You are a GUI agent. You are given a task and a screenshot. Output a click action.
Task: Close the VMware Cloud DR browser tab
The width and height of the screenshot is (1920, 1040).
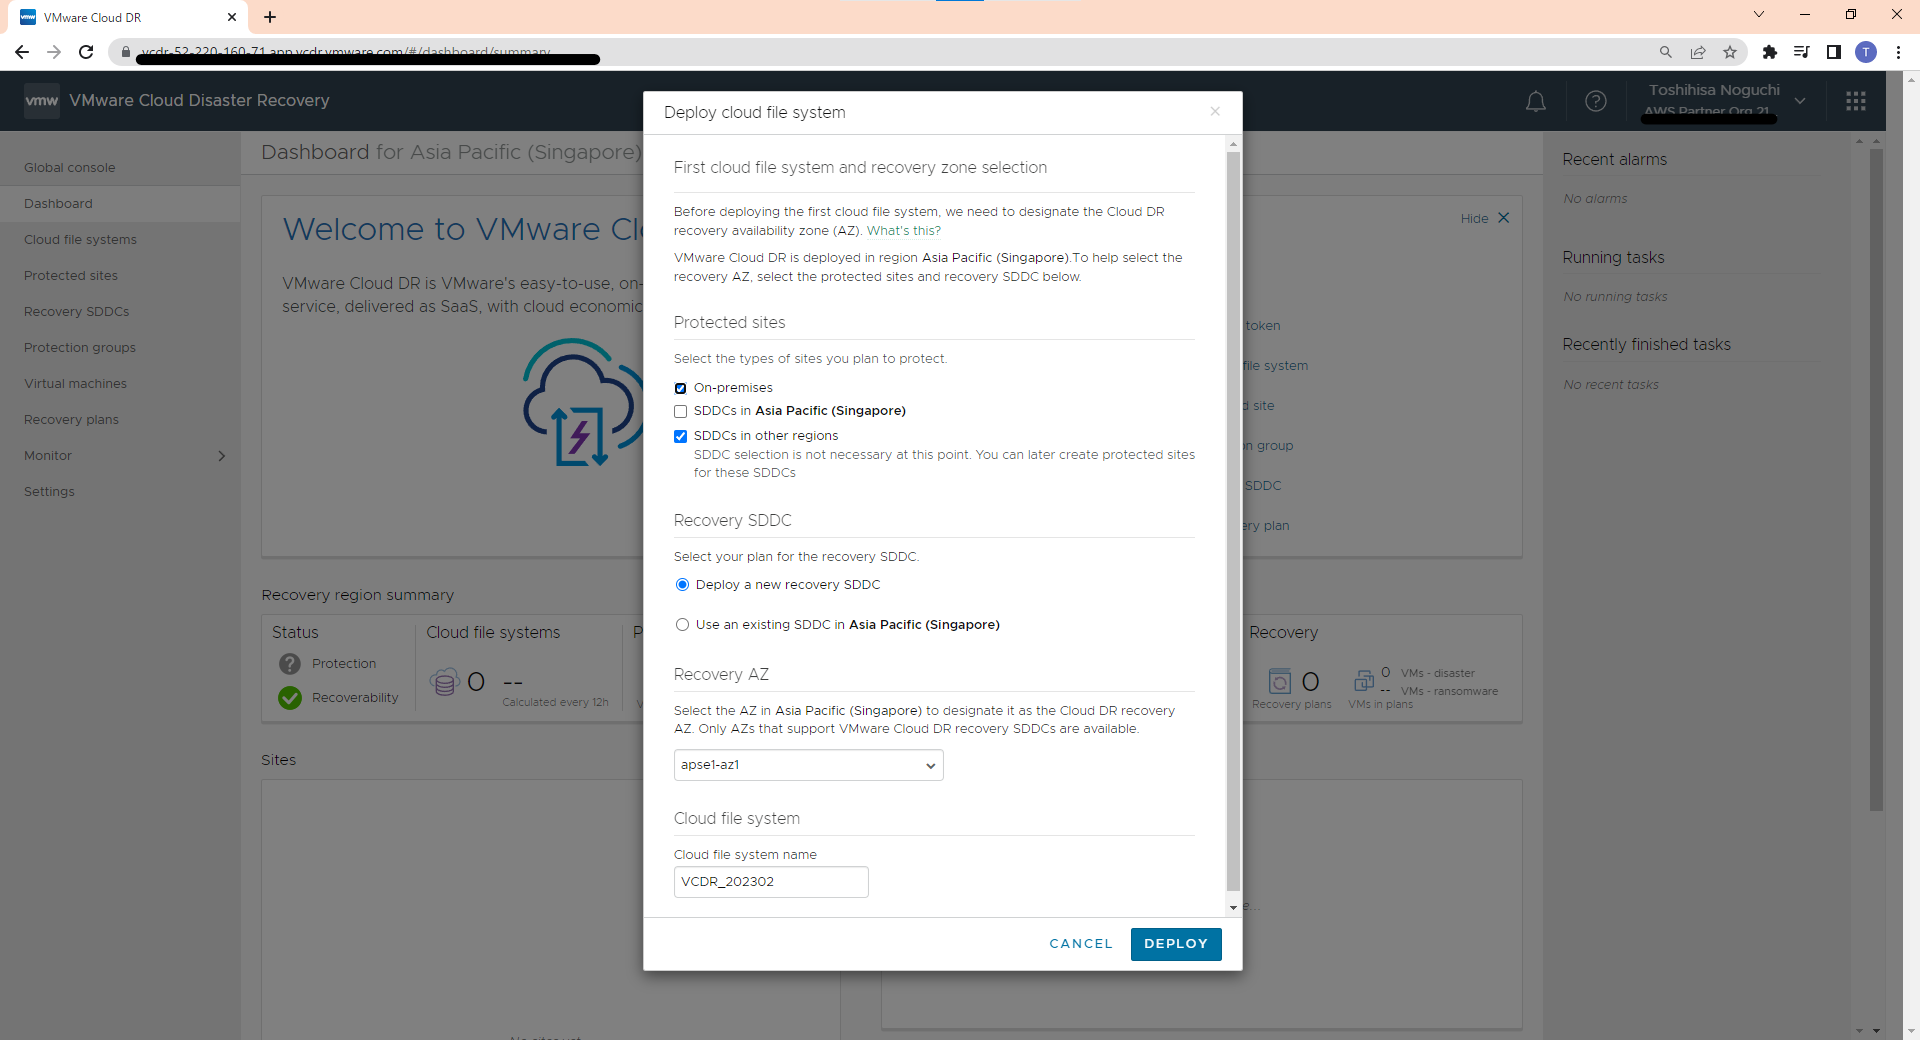(x=232, y=17)
